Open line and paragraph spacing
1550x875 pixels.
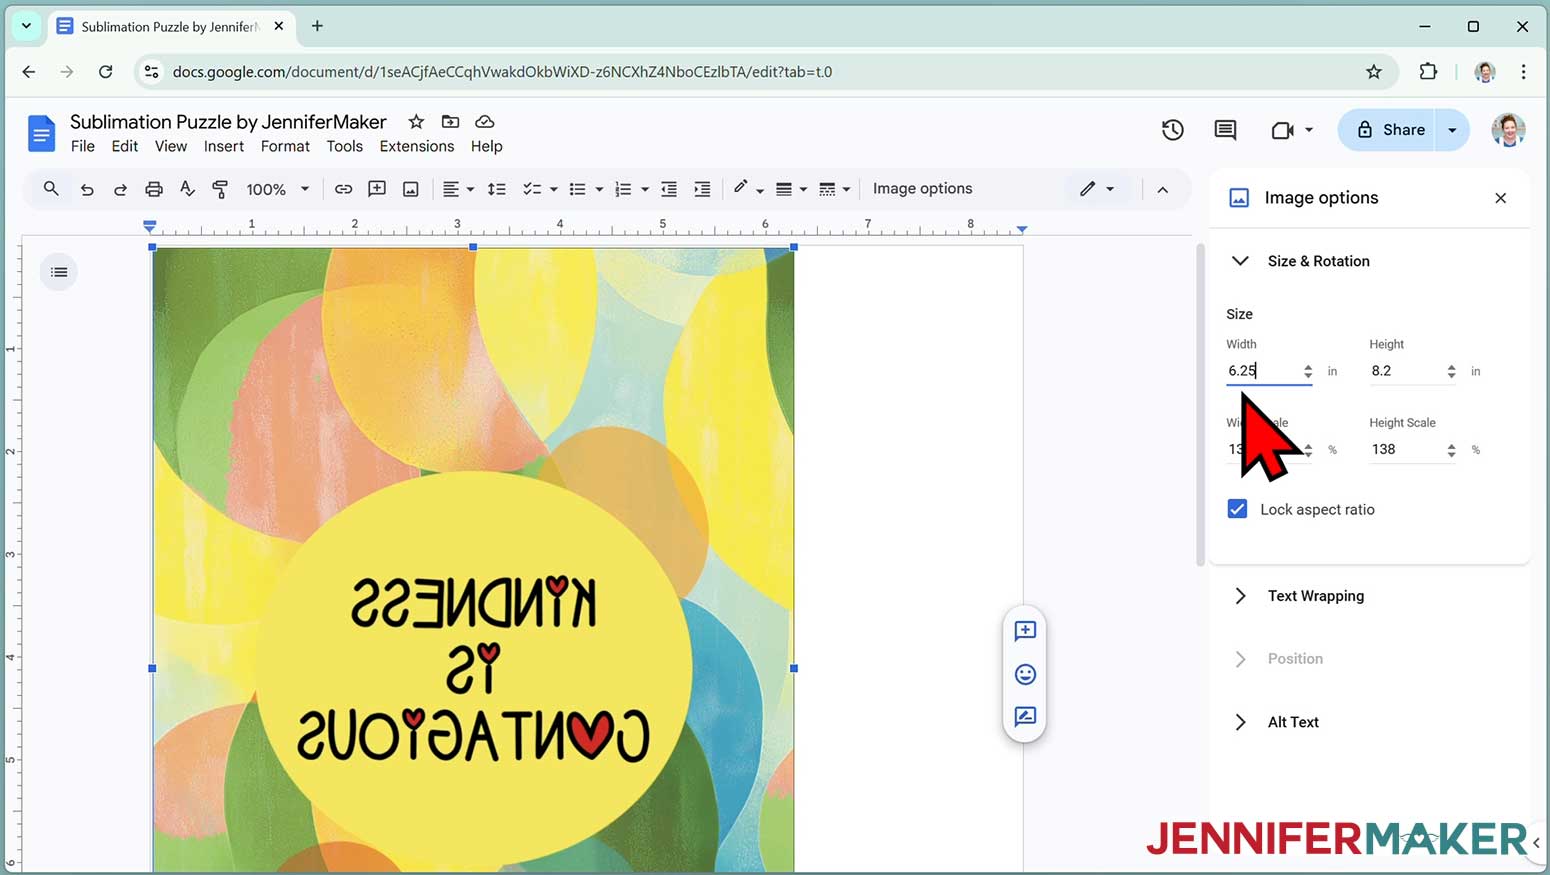(x=496, y=189)
